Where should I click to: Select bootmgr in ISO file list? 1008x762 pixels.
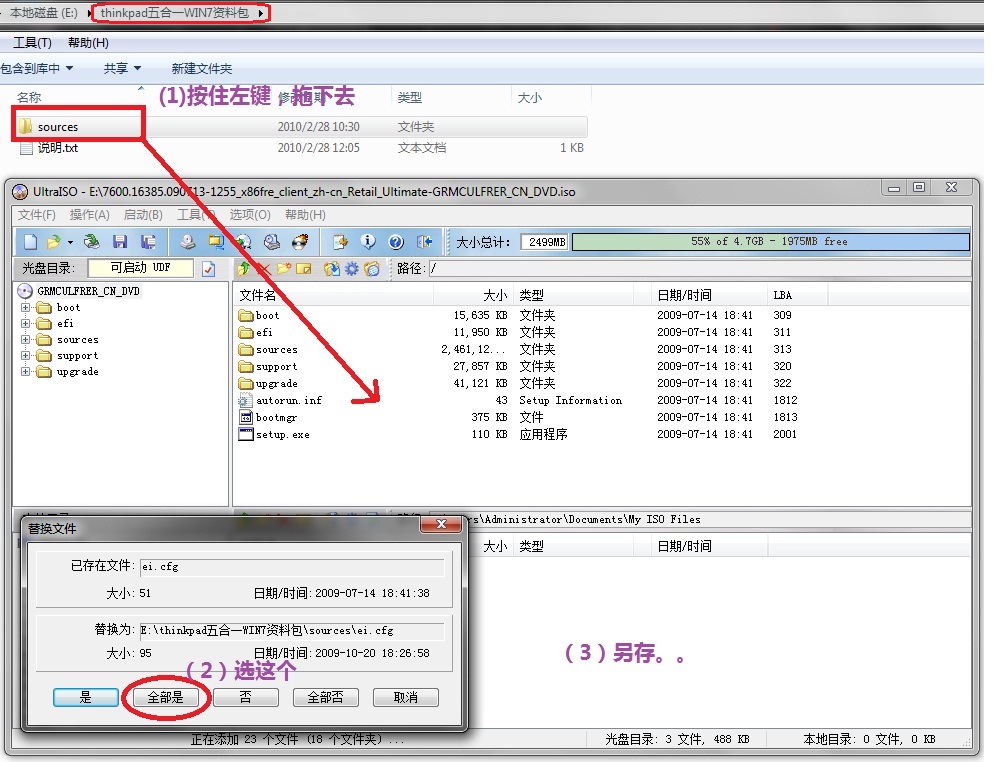tap(268, 417)
